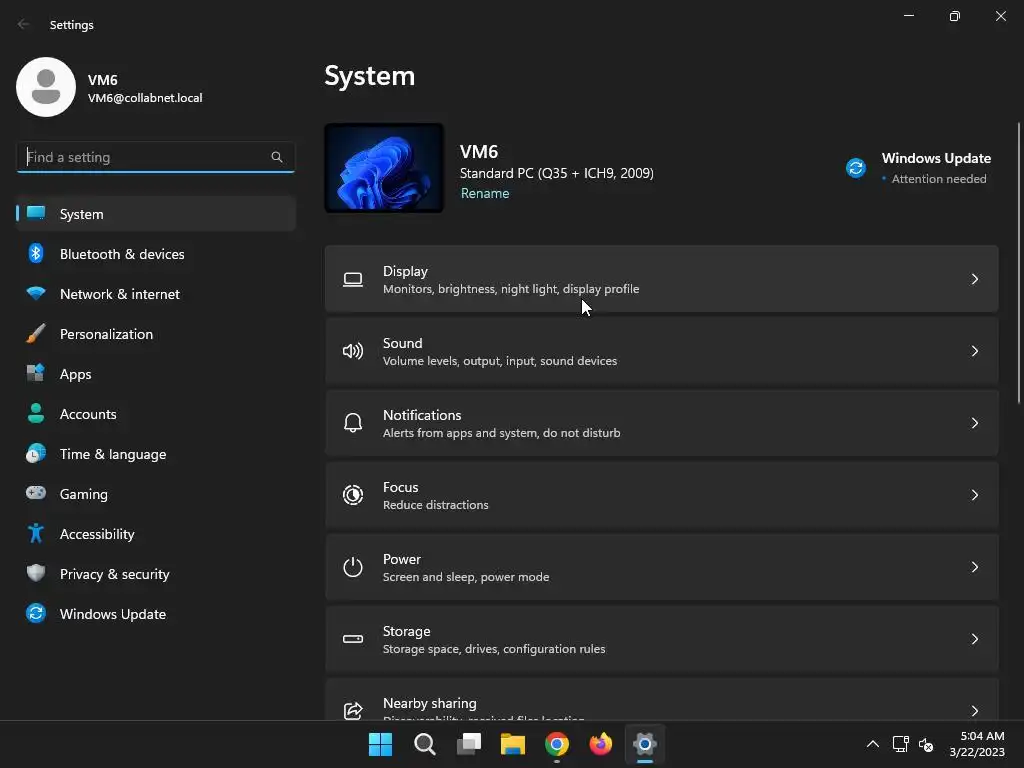This screenshot has width=1024, height=768.
Task: Click the Apps icon in sidebar
Action: click(x=36, y=373)
